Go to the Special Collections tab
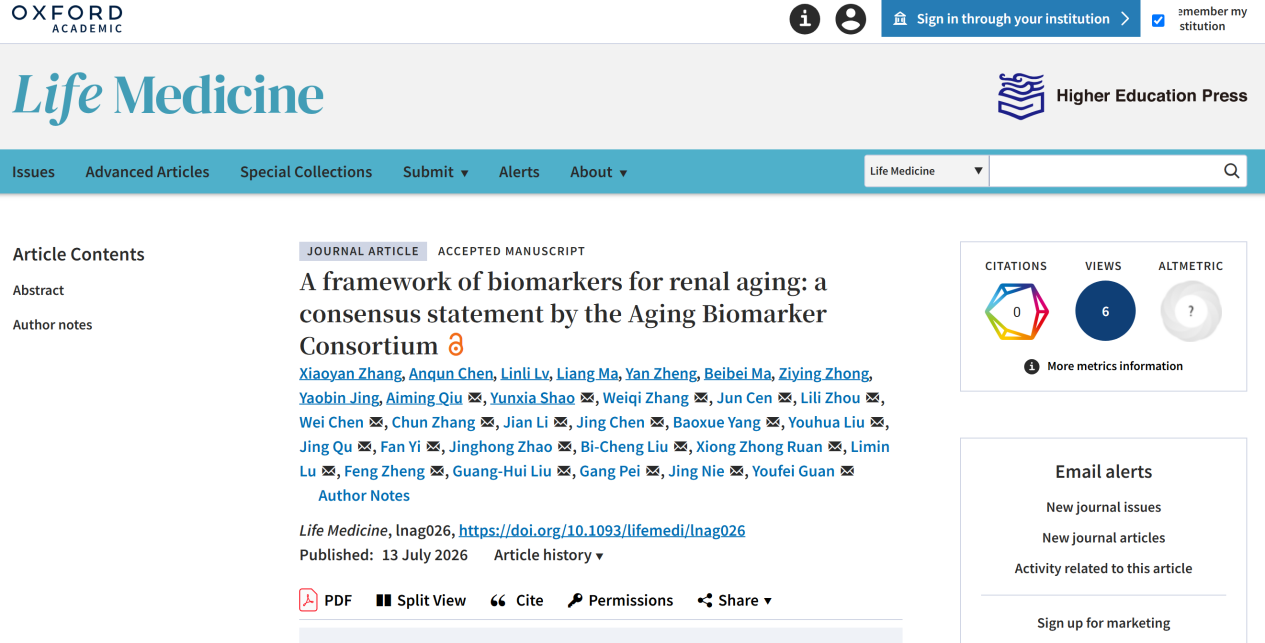The height and width of the screenshot is (643, 1265). [306, 172]
